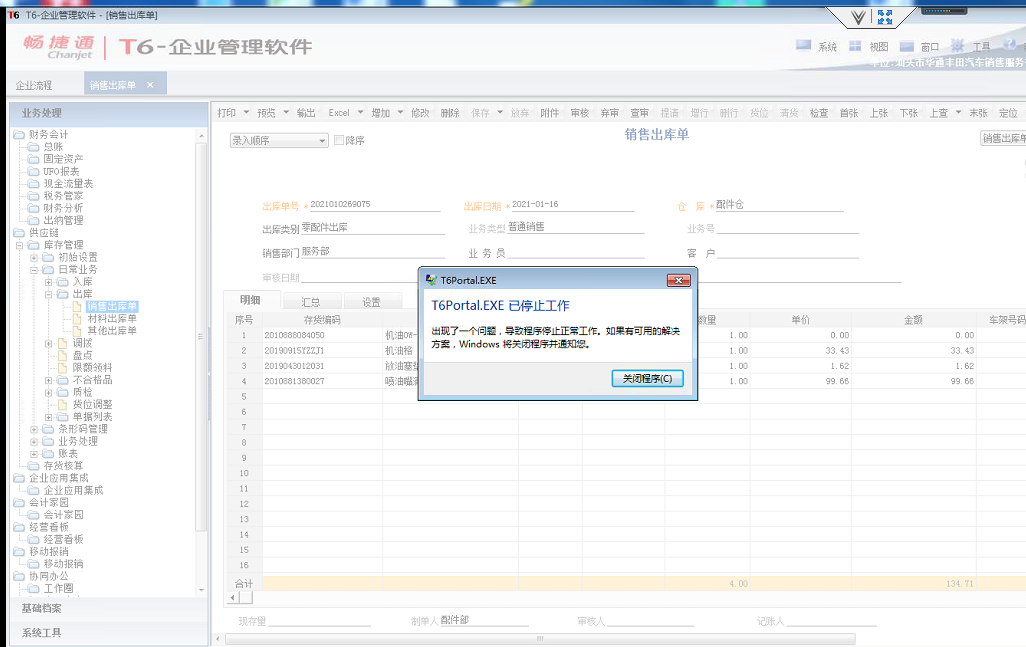The image size is (1026, 647).
Task: Open the dropdown arrow next to 打印
Action: coord(246,113)
